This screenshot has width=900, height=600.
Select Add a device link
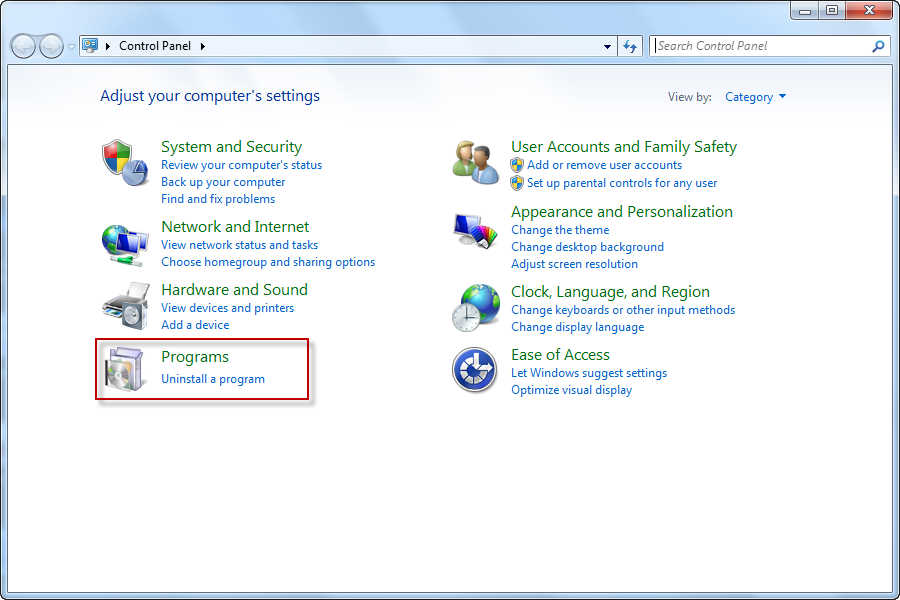coord(195,325)
